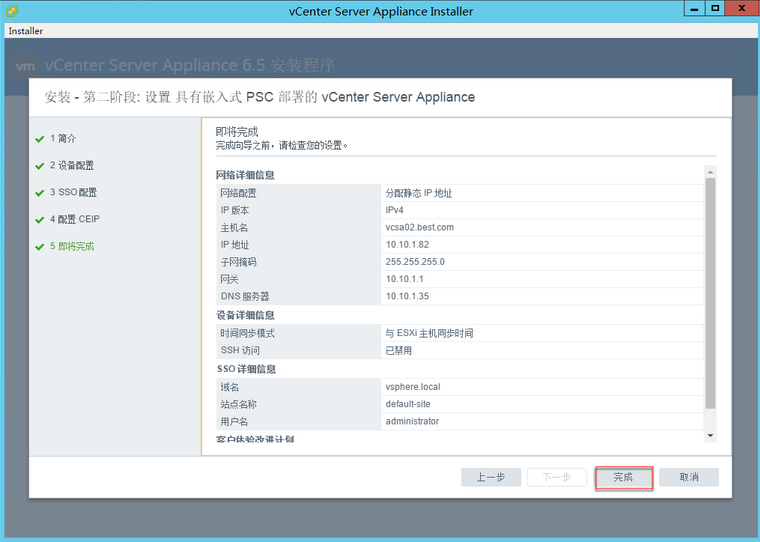Click the 与 ESXi 主机同步时间 value
The width and height of the screenshot is (760, 542).
[x=429, y=334]
